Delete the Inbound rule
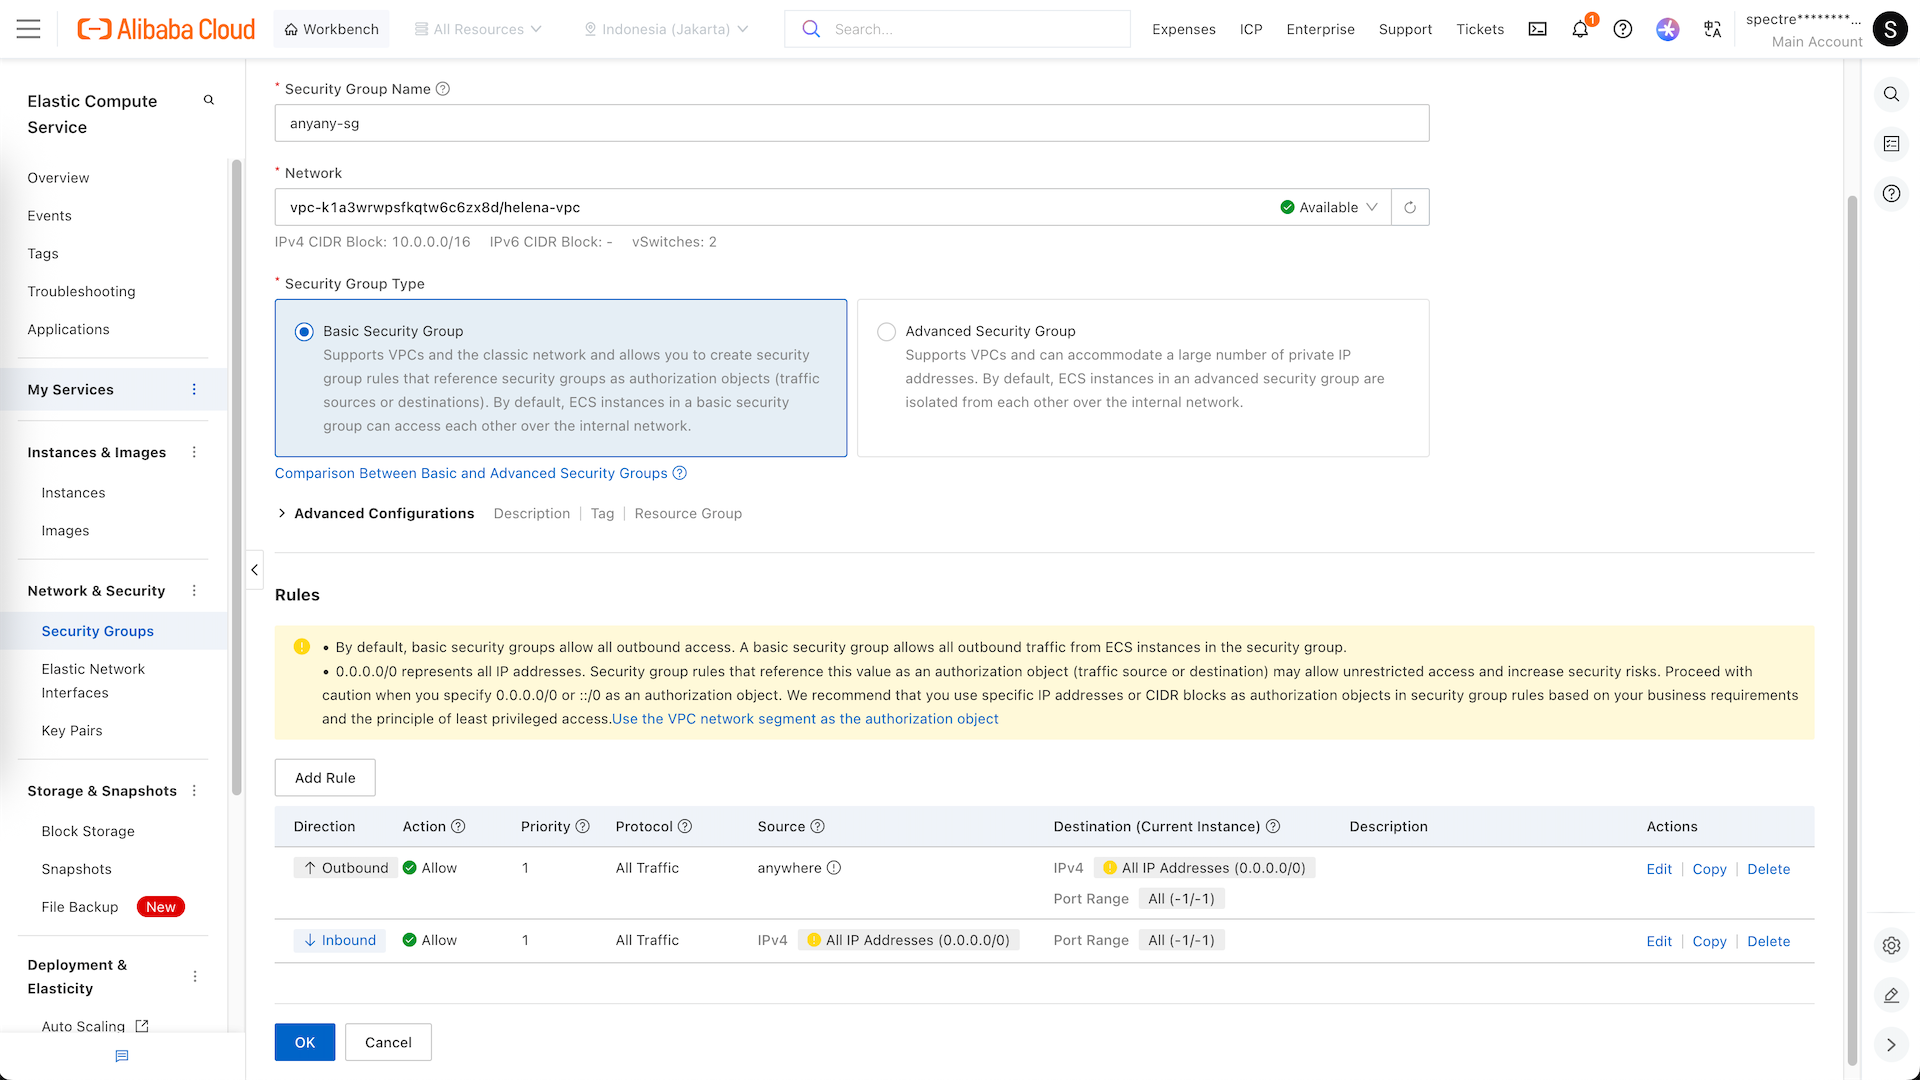 (x=1768, y=941)
